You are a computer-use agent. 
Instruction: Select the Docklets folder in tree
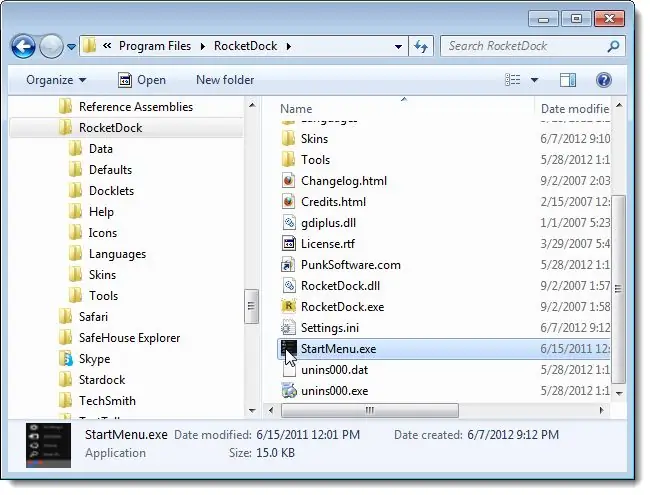click(x=110, y=191)
